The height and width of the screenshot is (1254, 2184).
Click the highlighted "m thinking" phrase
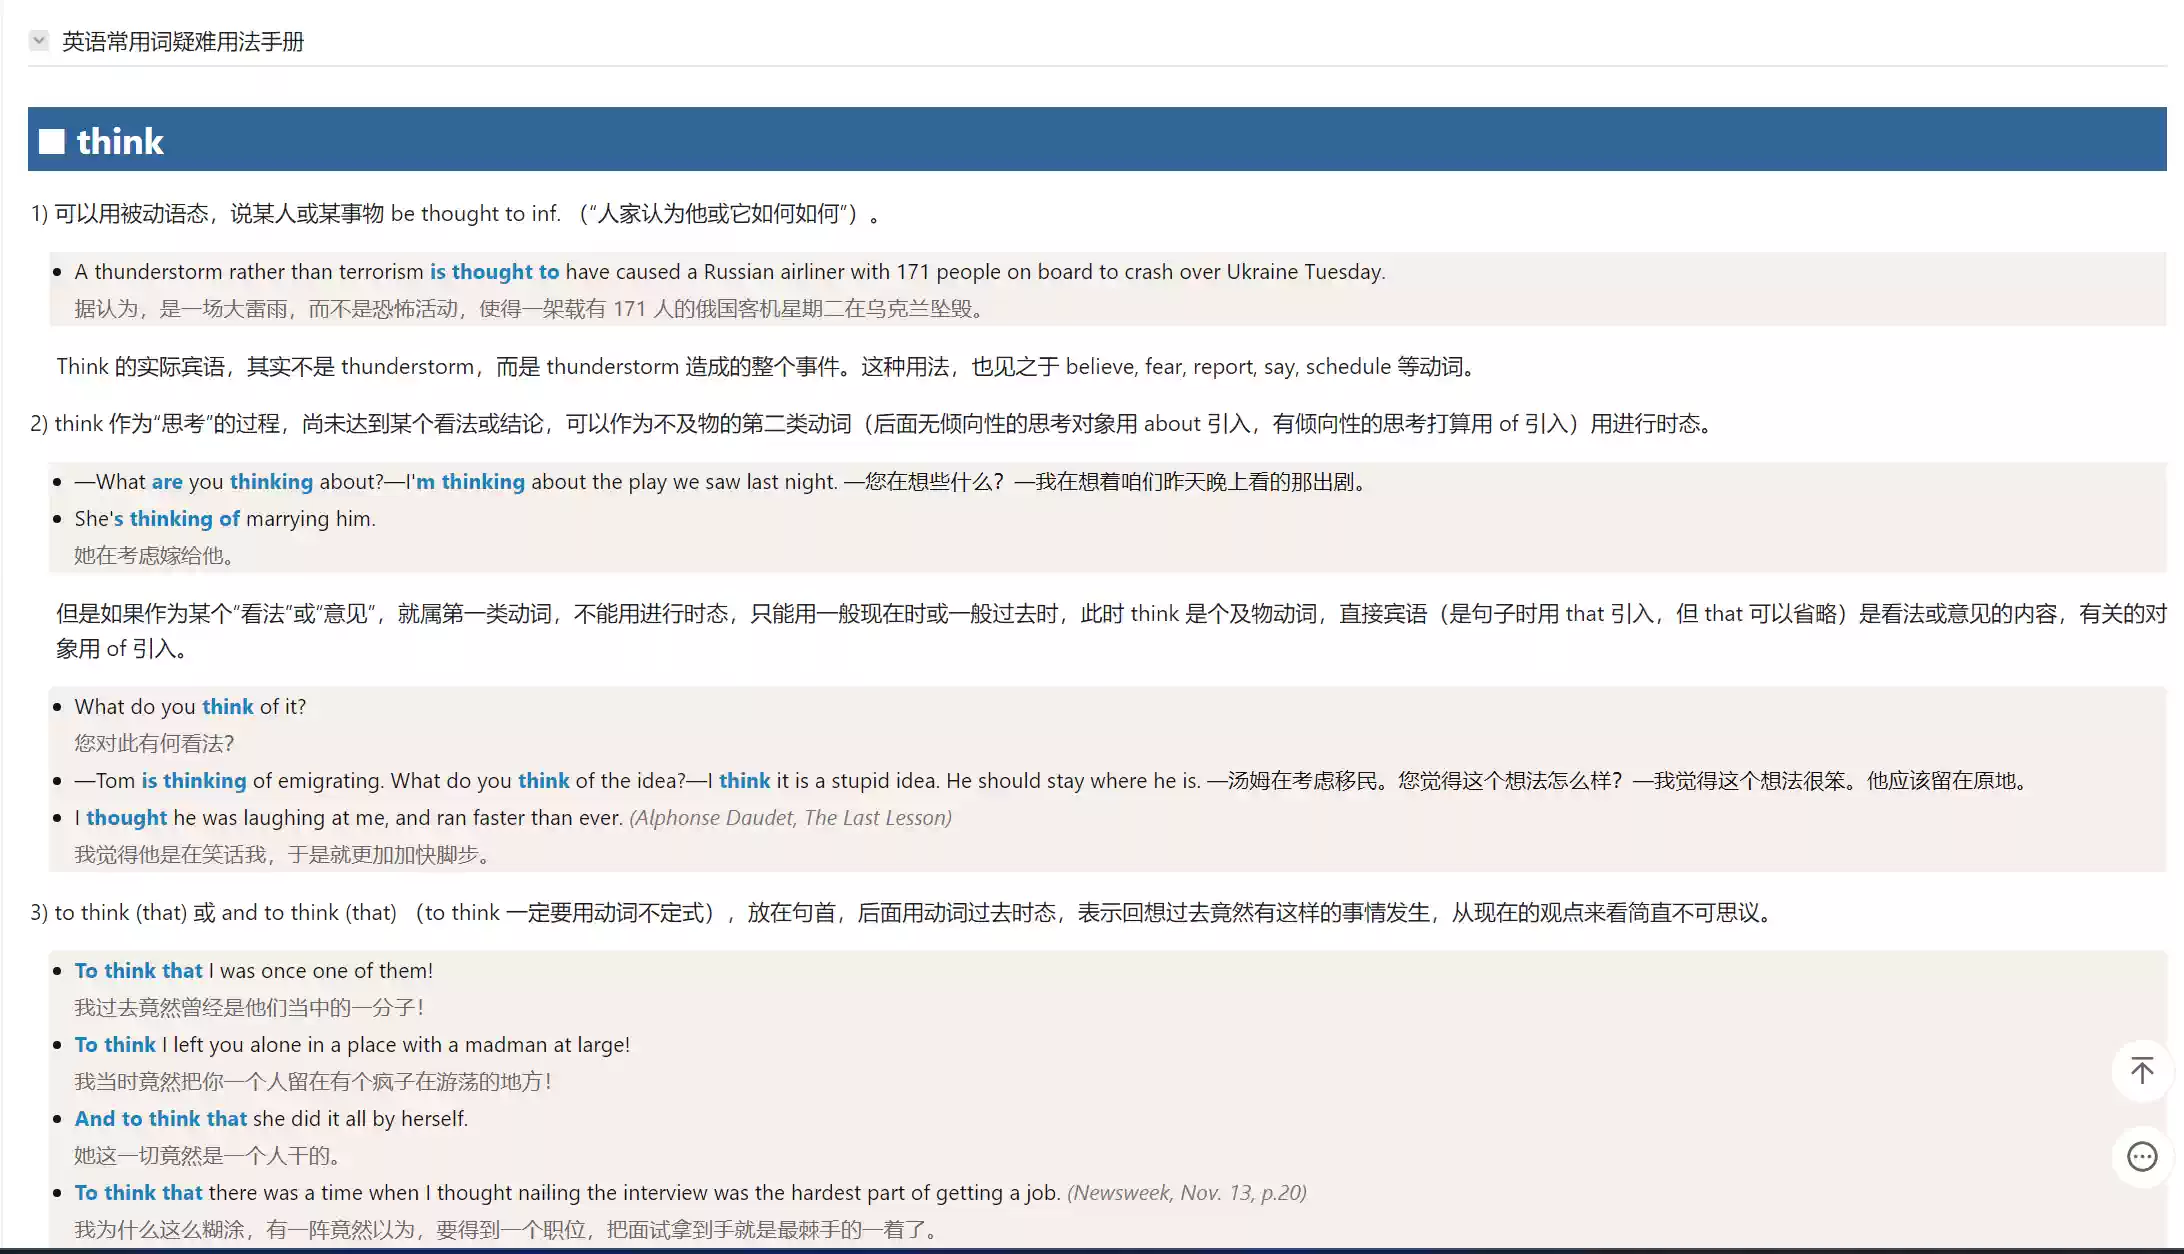click(x=470, y=481)
